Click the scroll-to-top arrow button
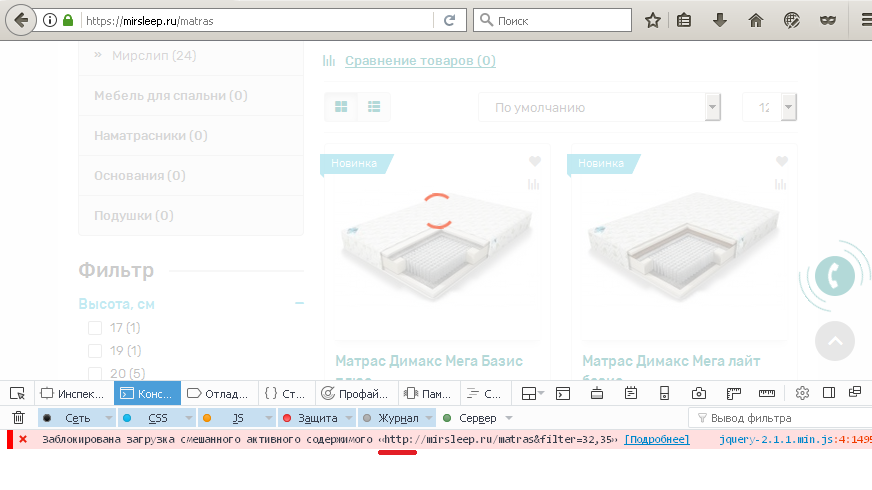The width and height of the screenshot is (872, 490). tap(835, 341)
